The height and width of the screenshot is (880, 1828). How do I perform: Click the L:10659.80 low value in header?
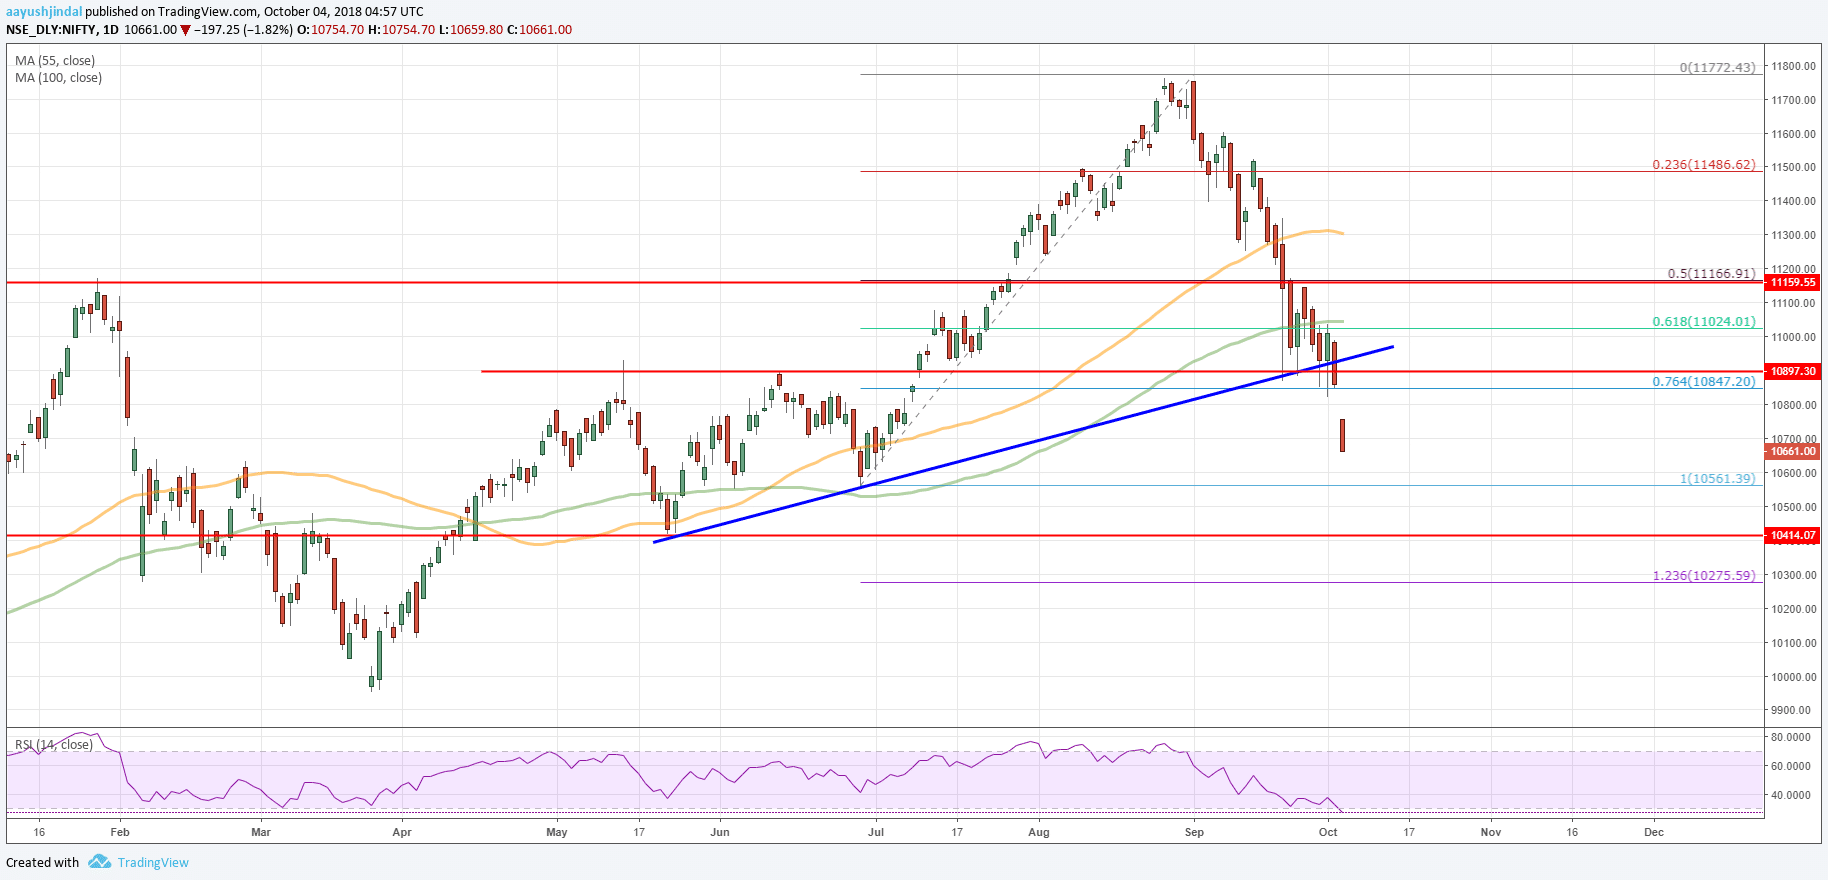point(471,30)
